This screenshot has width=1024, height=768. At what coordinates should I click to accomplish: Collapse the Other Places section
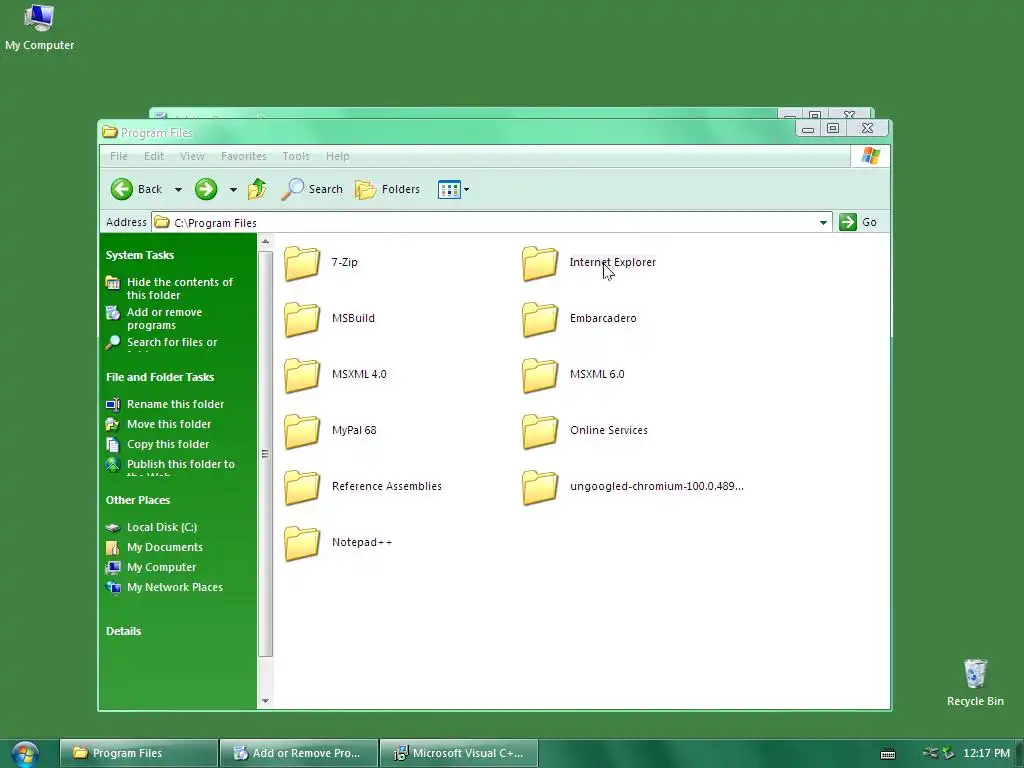coord(138,500)
